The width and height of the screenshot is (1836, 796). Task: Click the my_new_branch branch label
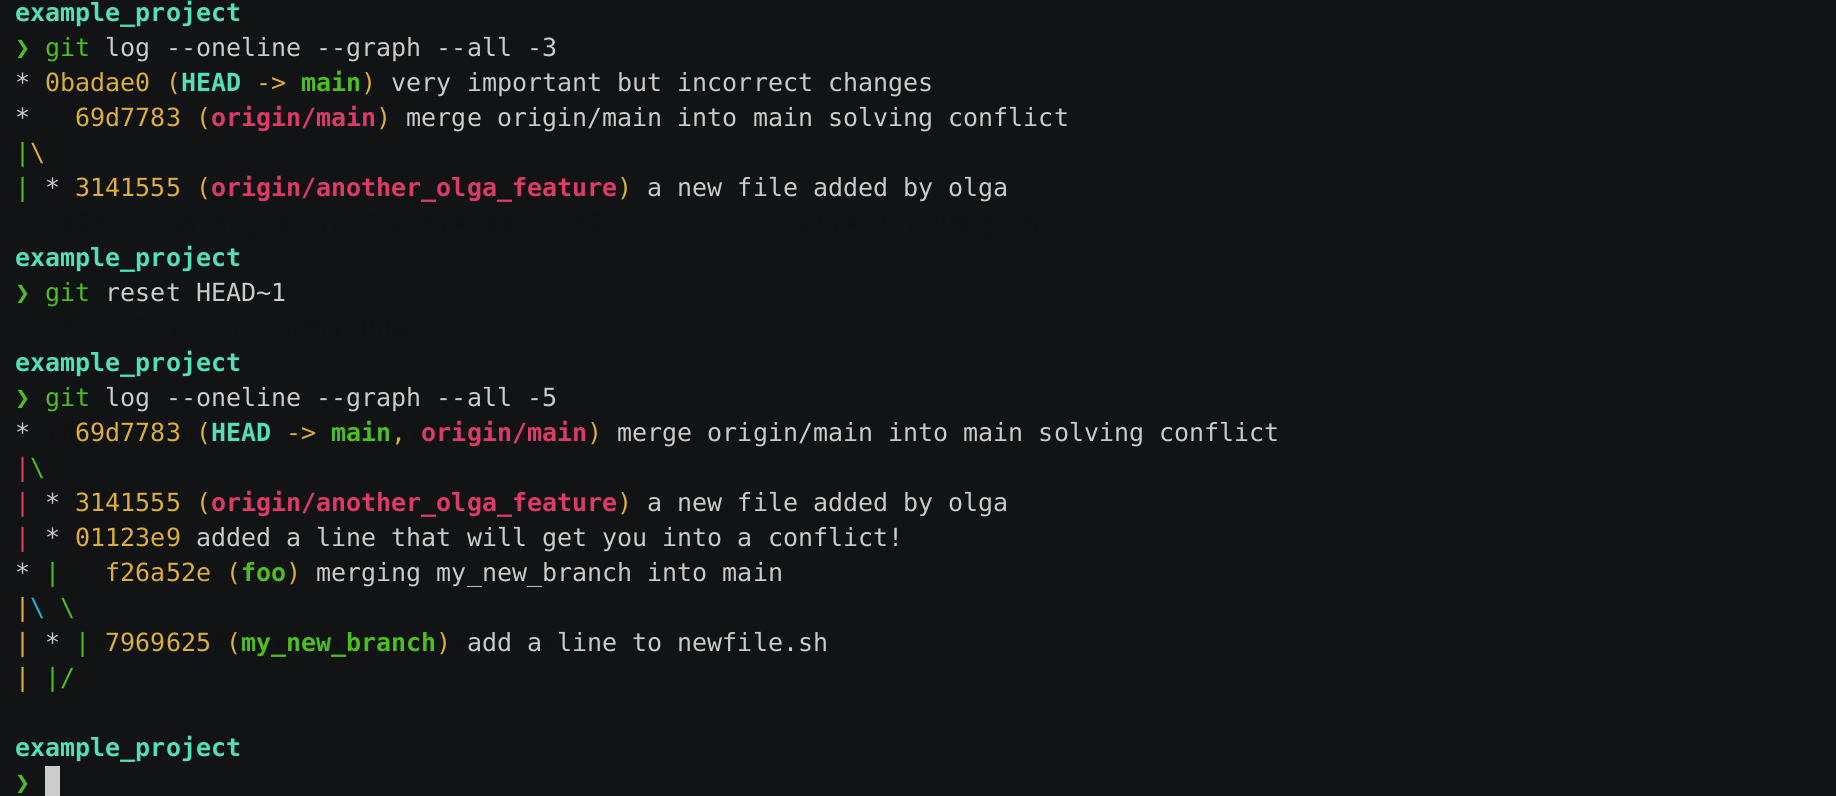pyautogui.click(x=338, y=643)
